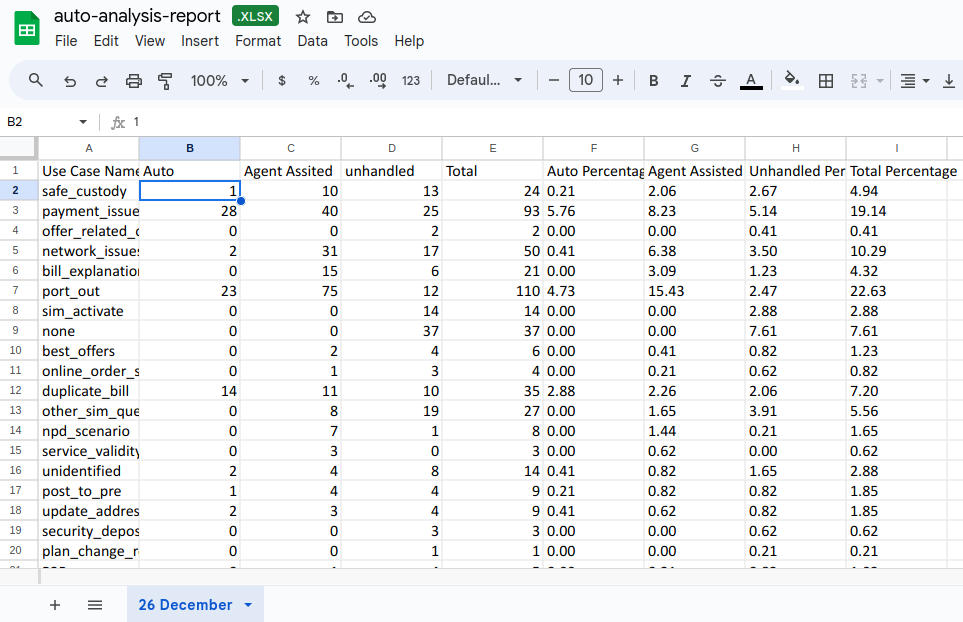Toggle bold formatting
The width and height of the screenshot is (963, 622).
tap(654, 81)
